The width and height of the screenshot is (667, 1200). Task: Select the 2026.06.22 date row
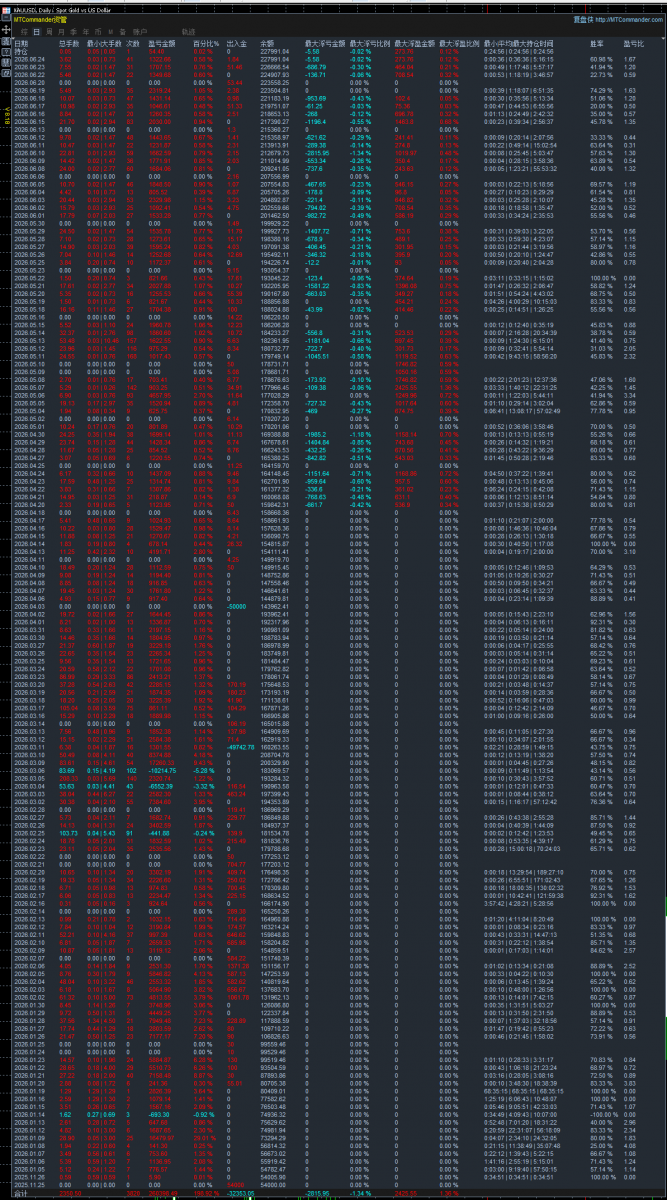tap(29, 74)
